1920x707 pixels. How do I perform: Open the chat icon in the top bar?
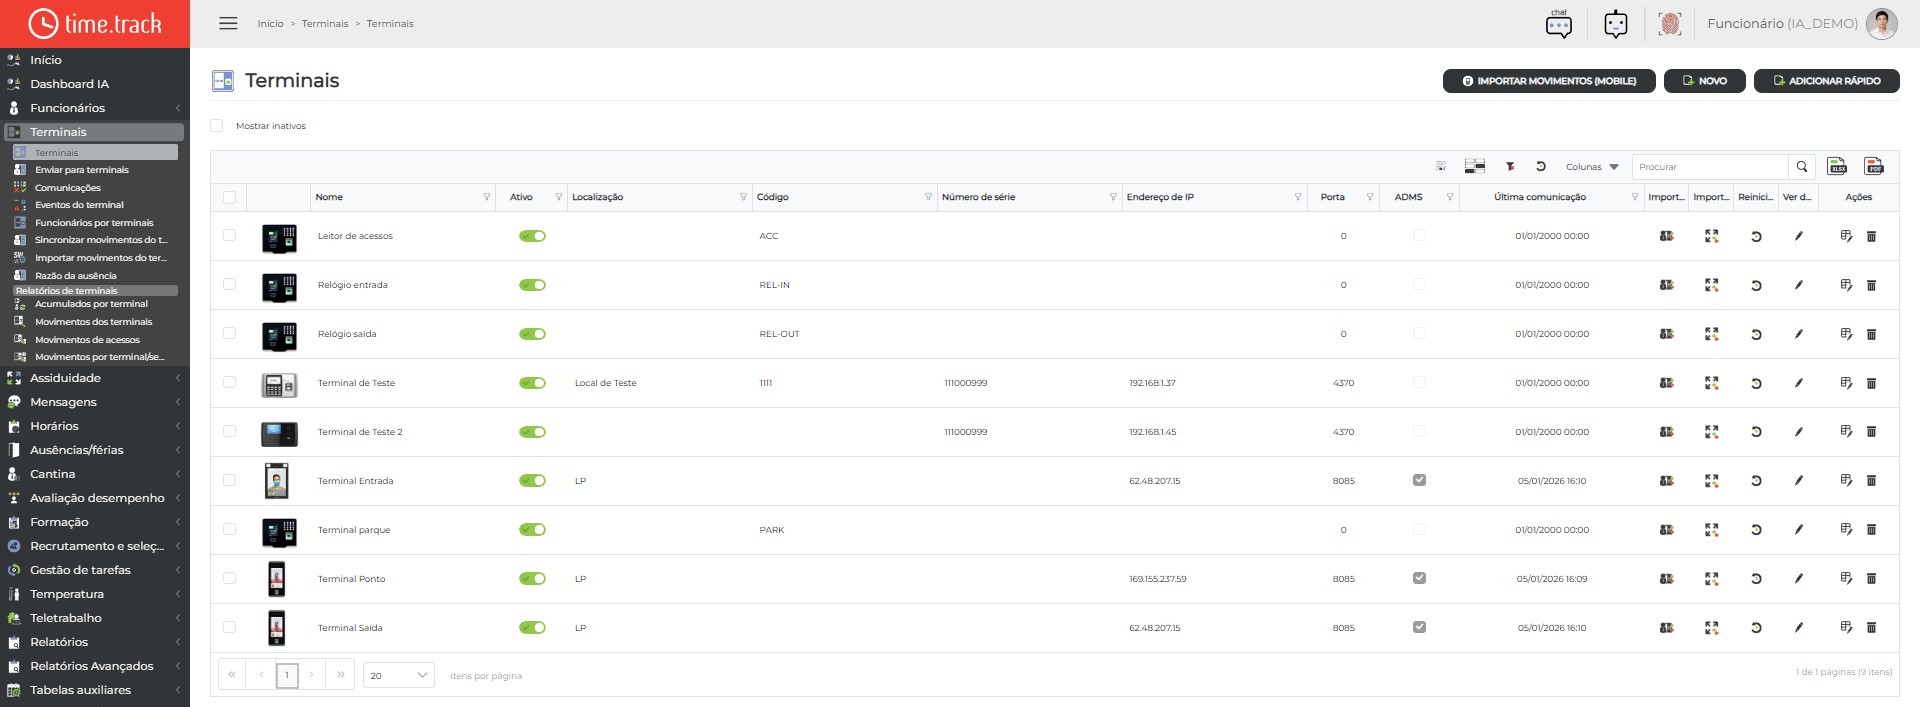coord(1559,24)
